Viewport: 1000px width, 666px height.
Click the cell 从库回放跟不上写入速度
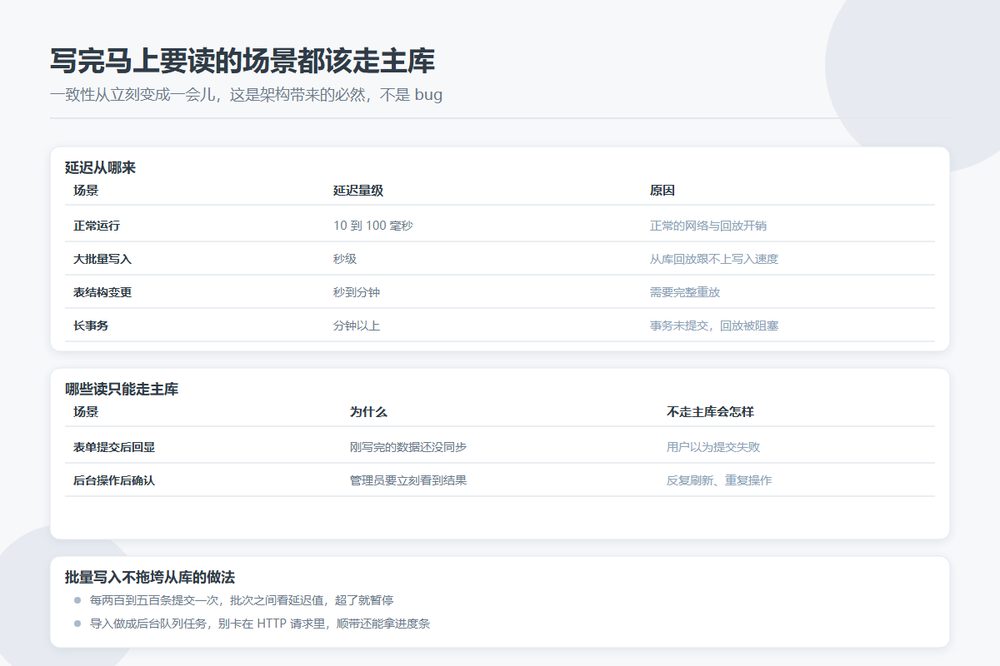(714, 259)
